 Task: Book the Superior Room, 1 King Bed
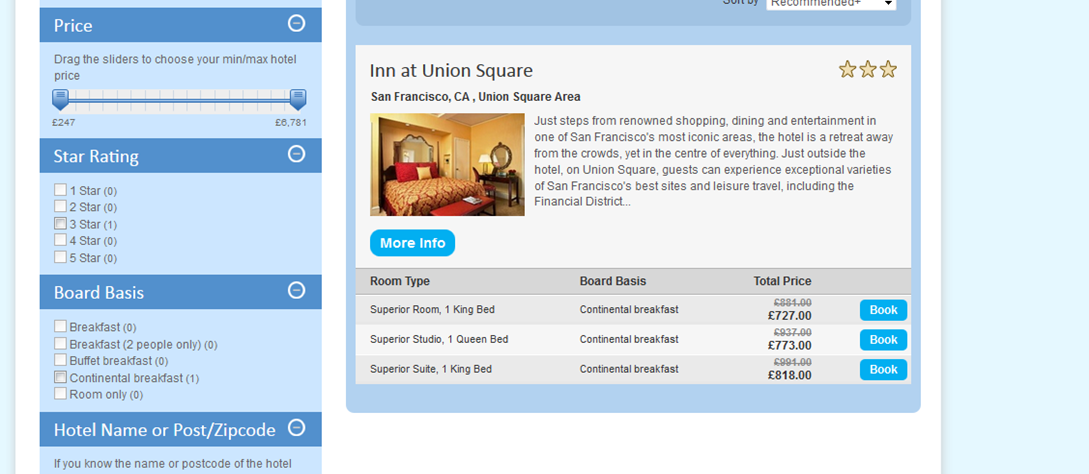tap(883, 310)
